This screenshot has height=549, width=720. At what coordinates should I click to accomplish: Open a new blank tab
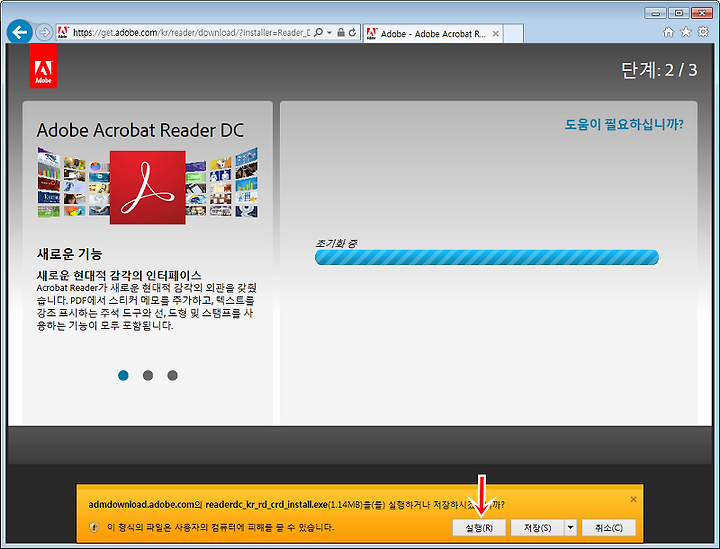coord(513,34)
